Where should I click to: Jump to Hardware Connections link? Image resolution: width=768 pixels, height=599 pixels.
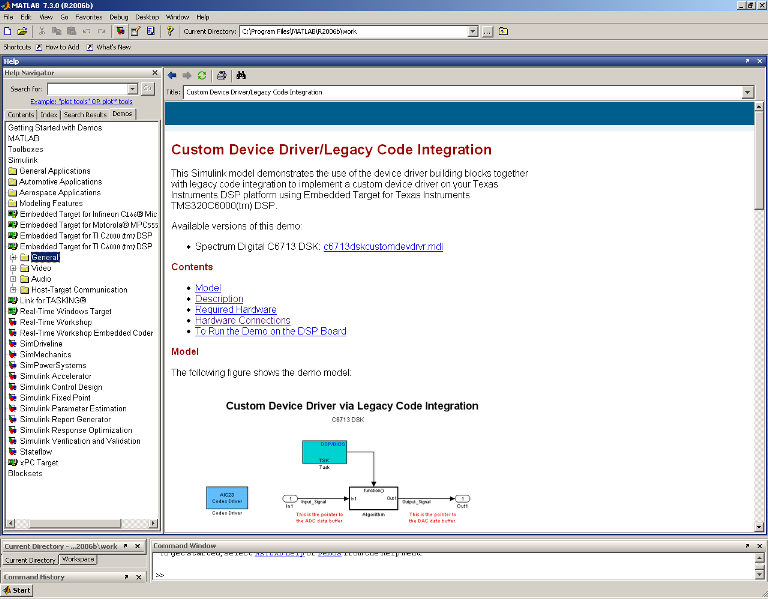click(242, 320)
